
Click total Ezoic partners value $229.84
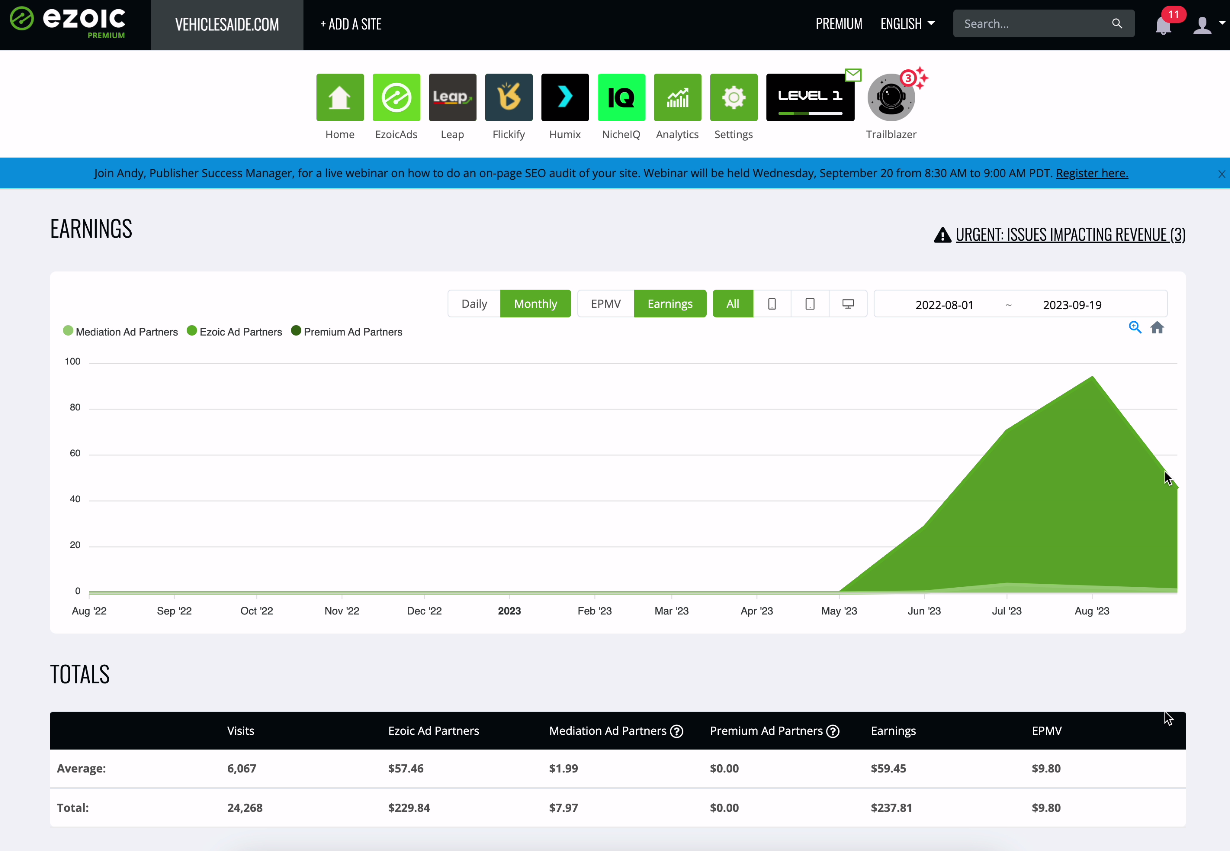409,808
